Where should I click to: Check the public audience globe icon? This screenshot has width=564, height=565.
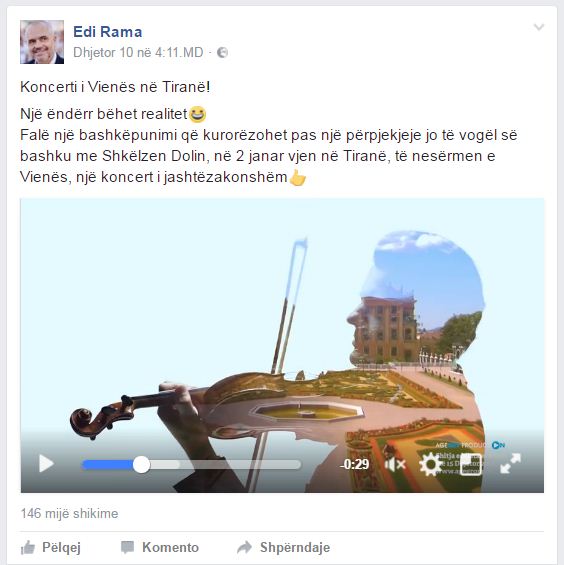[222, 53]
